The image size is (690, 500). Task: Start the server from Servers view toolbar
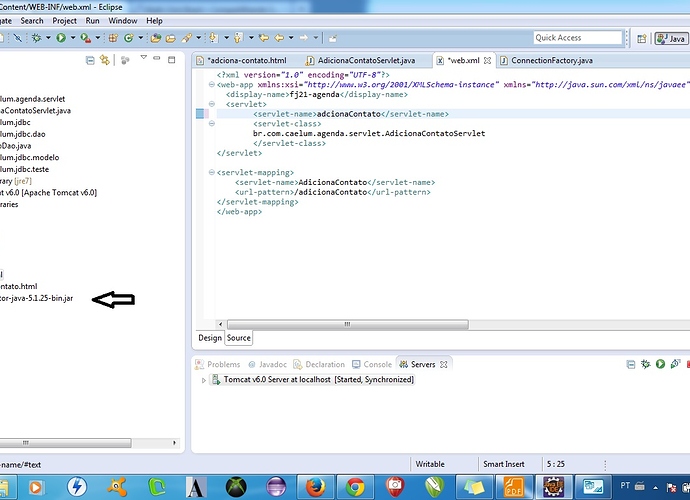(660, 364)
